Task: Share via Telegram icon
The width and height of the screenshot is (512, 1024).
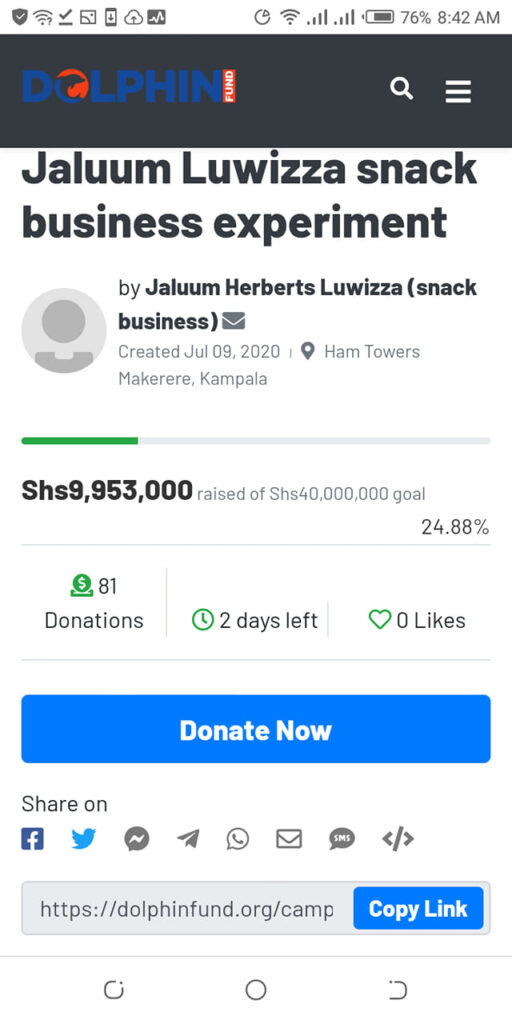Action: 188,839
